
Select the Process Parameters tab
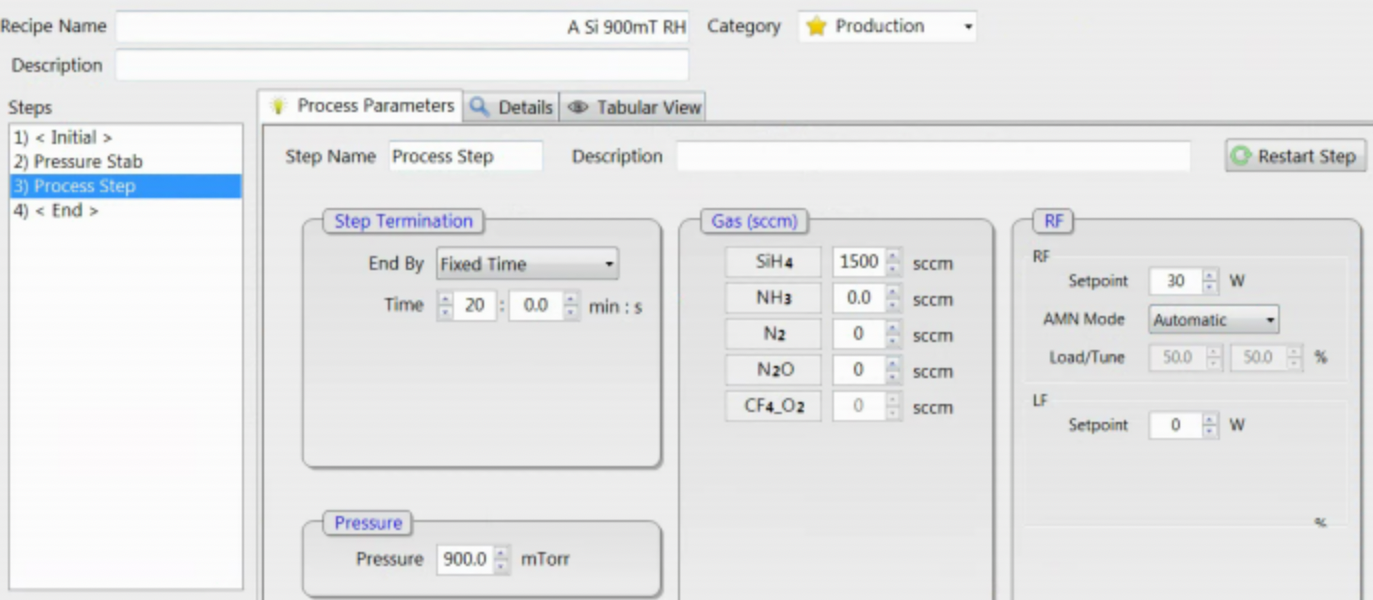[x=362, y=106]
